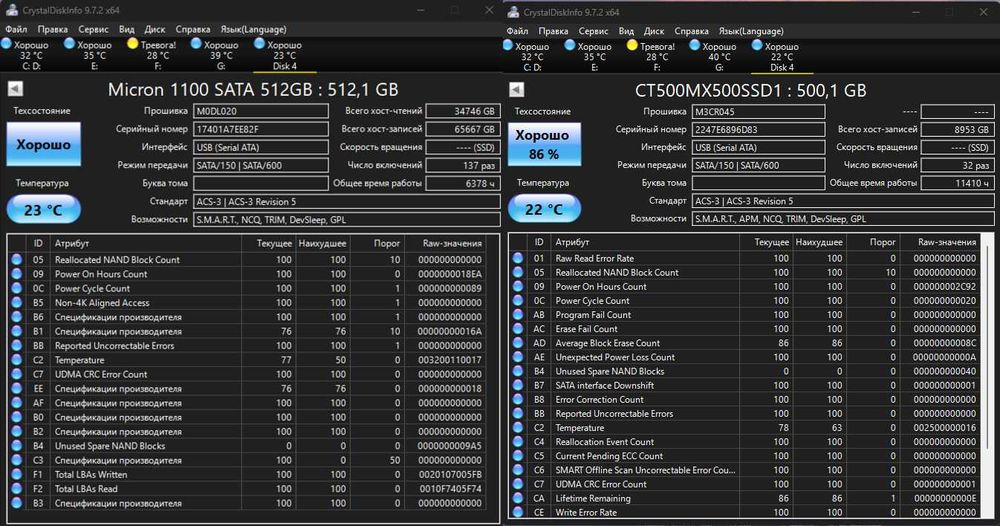The image size is (1000, 526).
Task: Click status icon of Reallocated NAND Block Count row, left
Action: [x=17, y=259]
